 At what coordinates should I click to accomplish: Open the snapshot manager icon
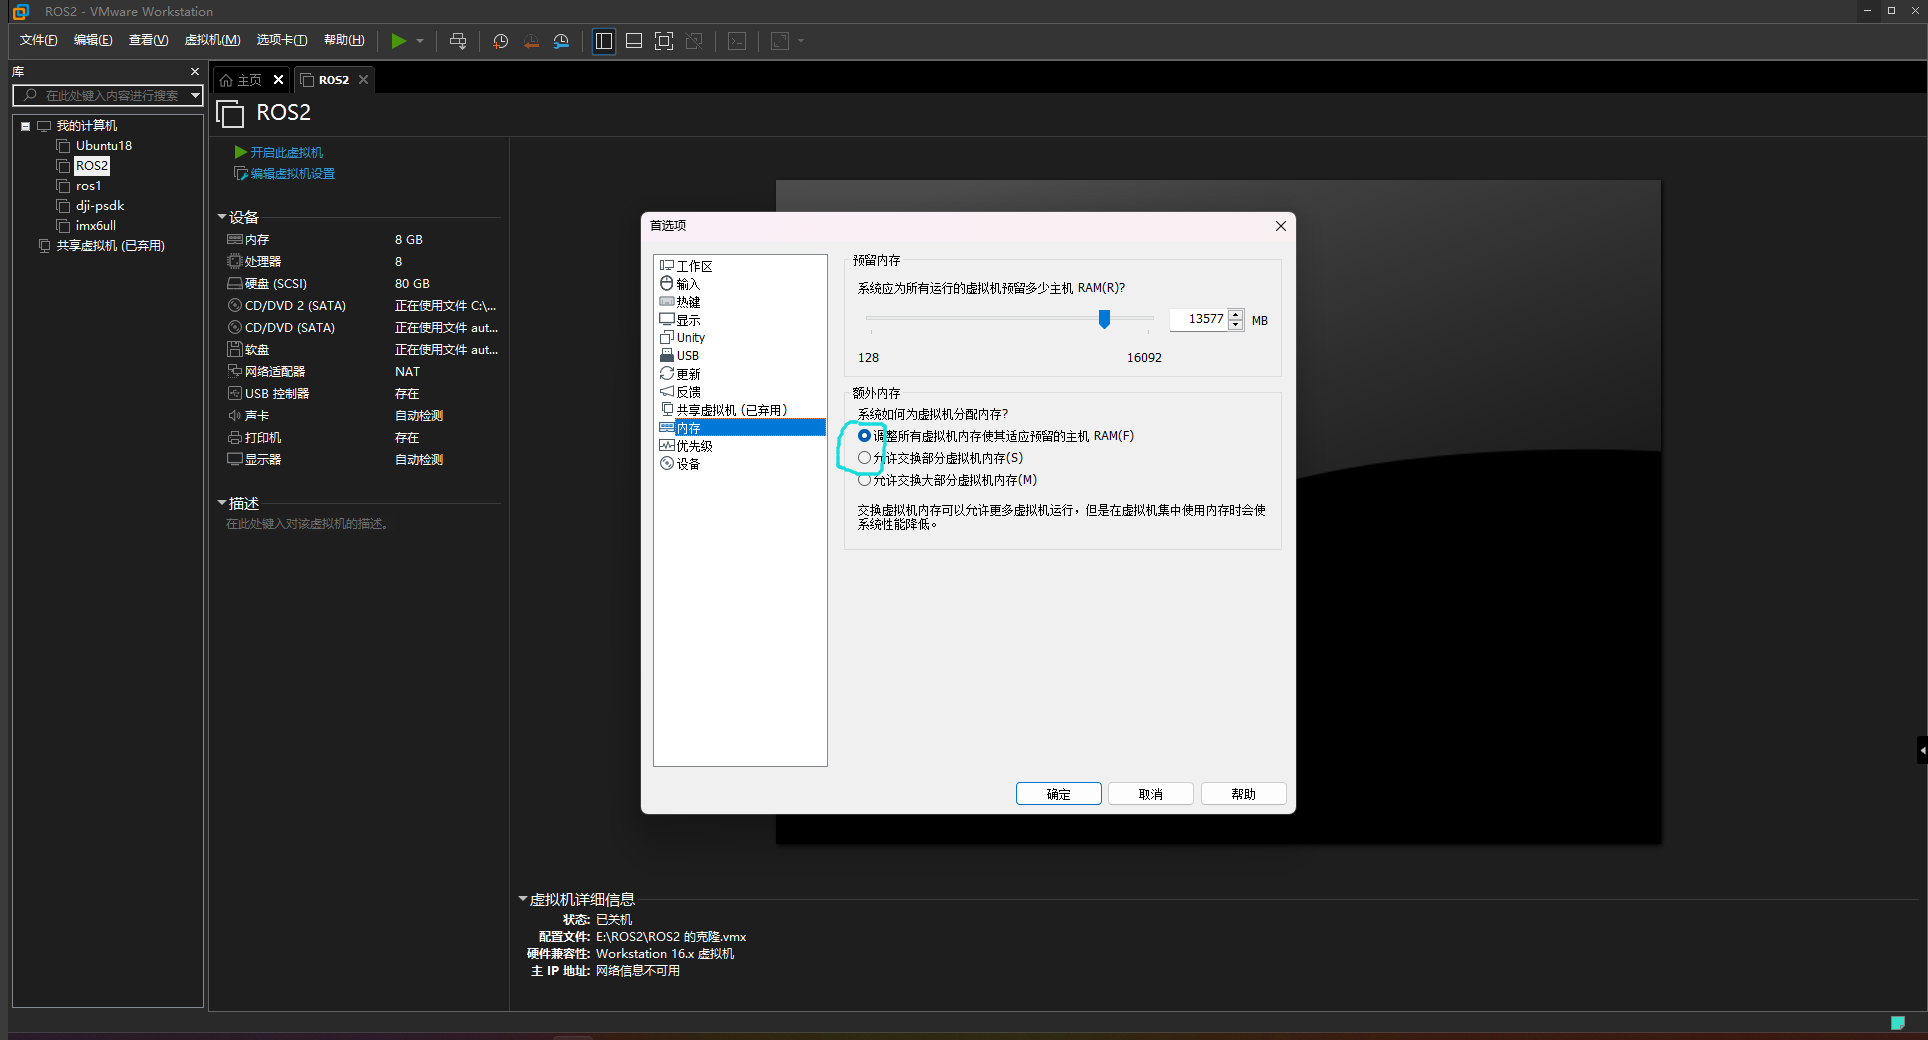(x=561, y=41)
